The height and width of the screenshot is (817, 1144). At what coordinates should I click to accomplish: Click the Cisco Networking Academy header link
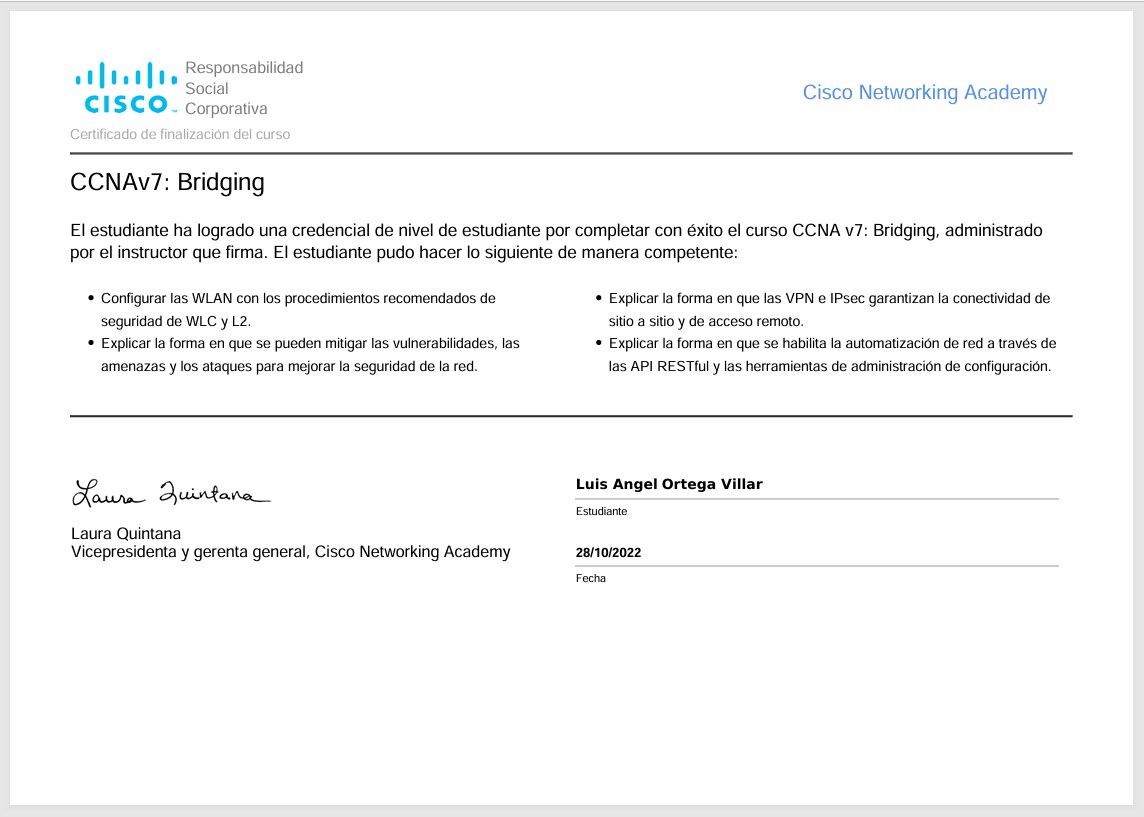pyautogui.click(x=924, y=93)
